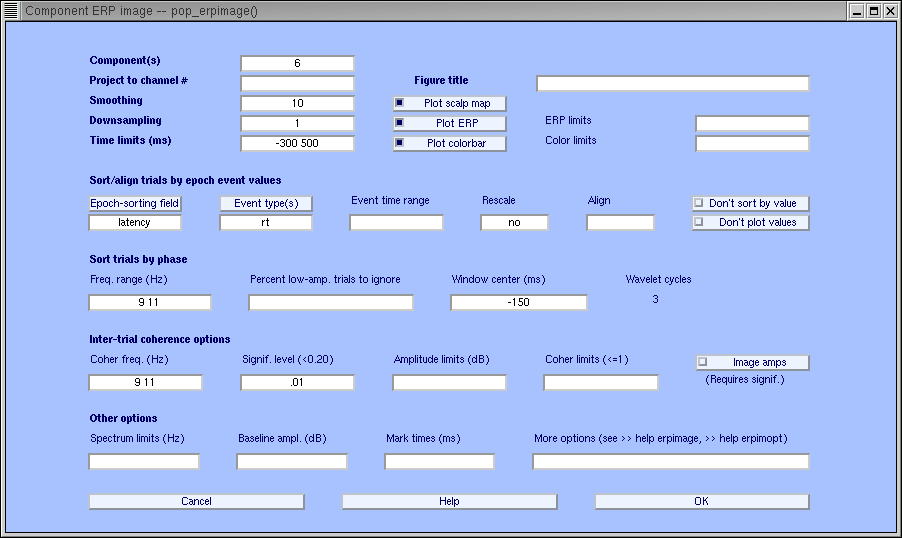This screenshot has height=538, width=902.
Task: Click the More options text field
Action: pyautogui.click(x=670, y=461)
